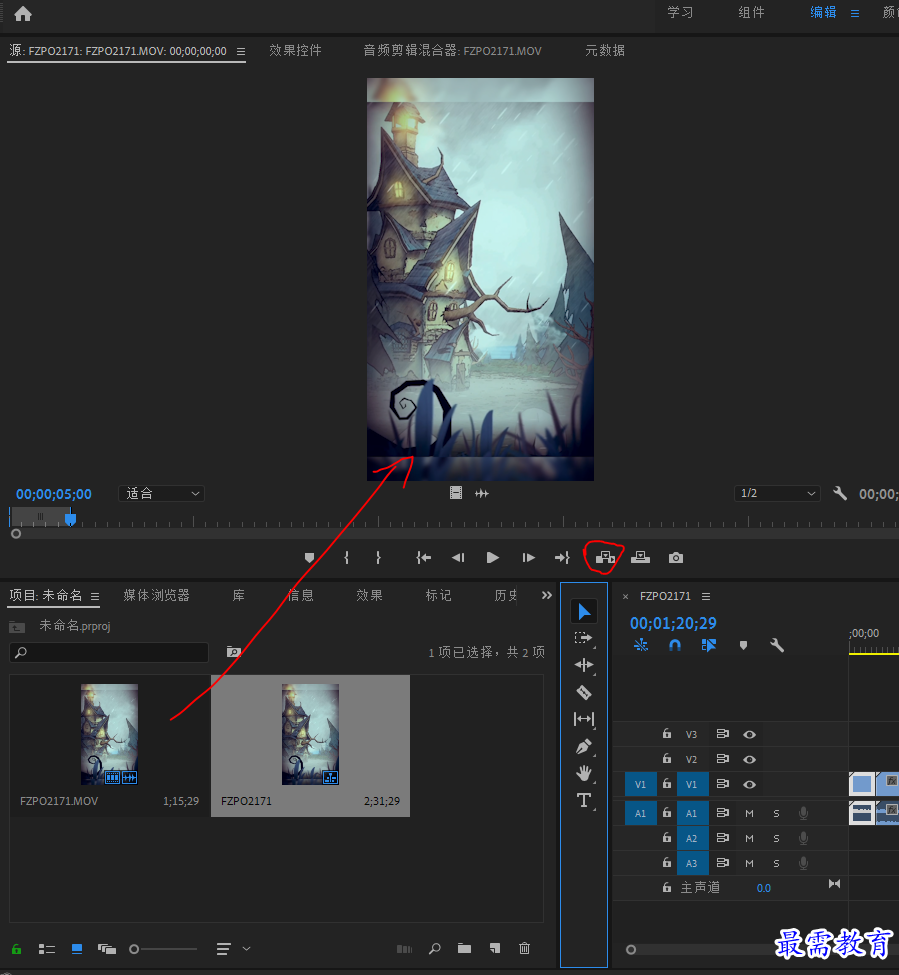Go to the Home screen icon
The width and height of the screenshot is (899, 975).
click(x=23, y=14)
